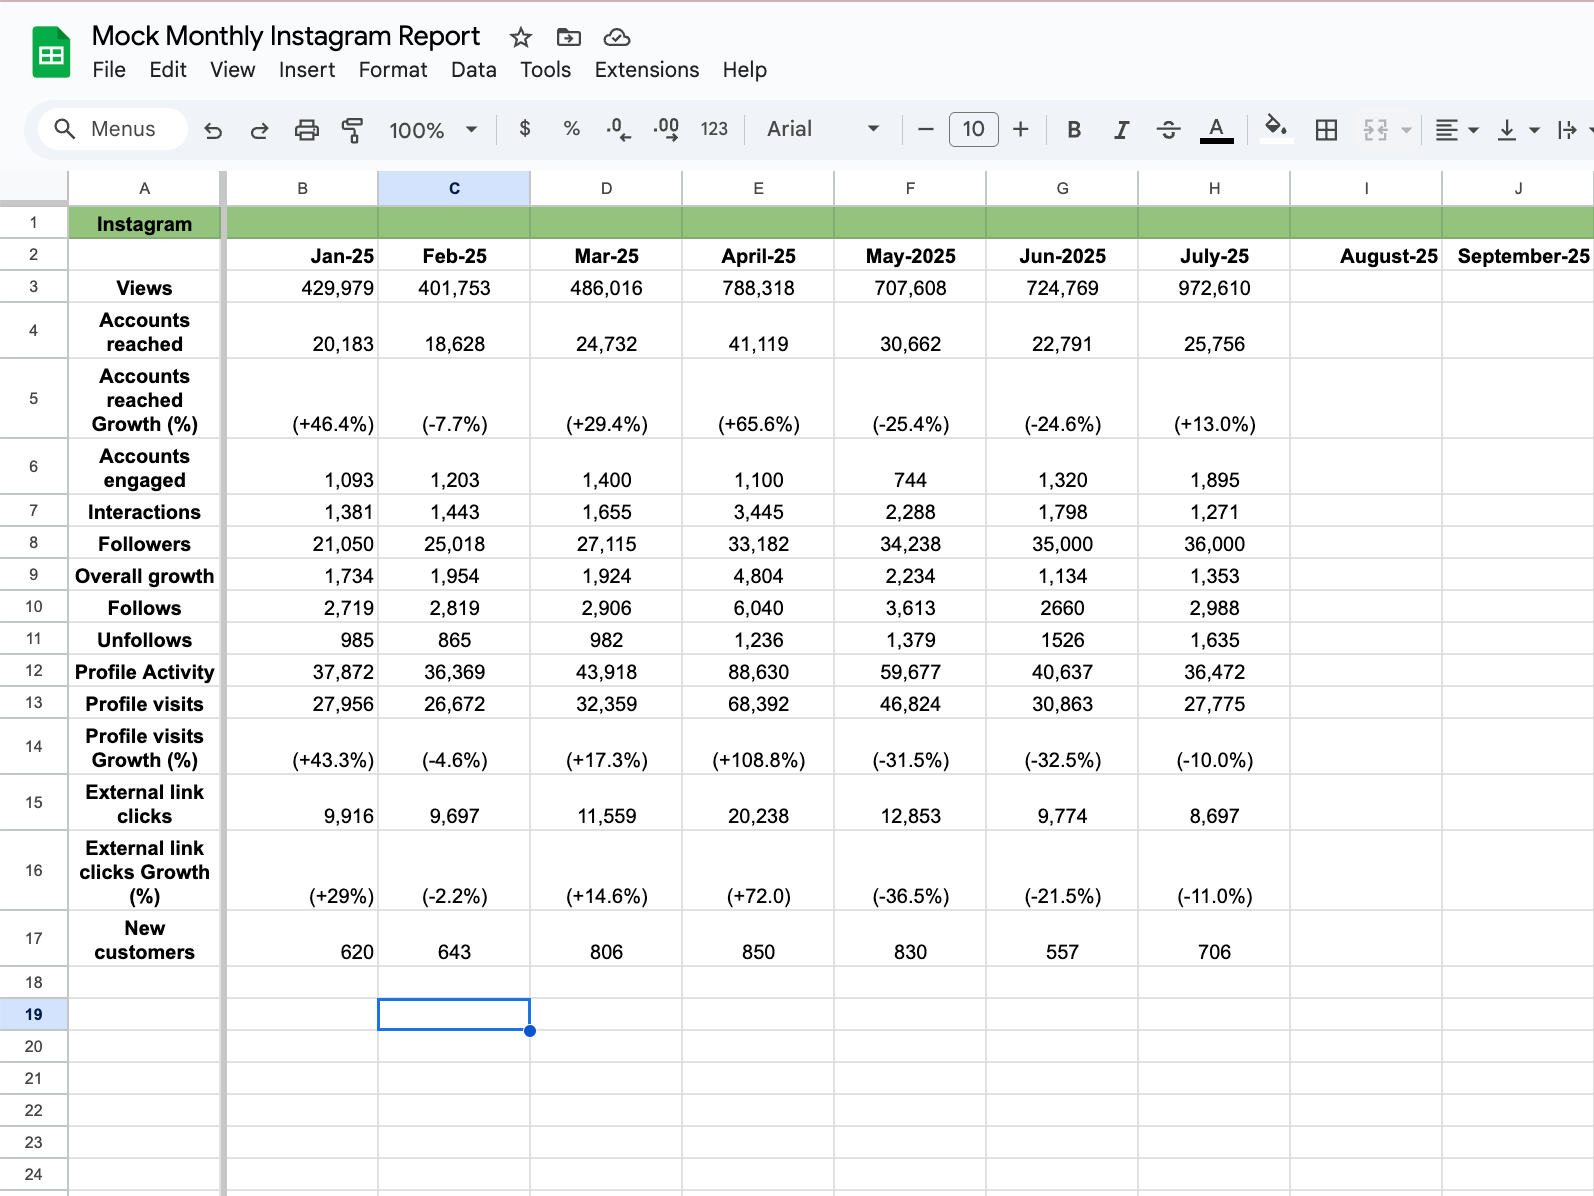Image resolution: width=1594 pixels, height=1196 pixels.
Task: Activate the paint format tool
Action: pos(352,130)
